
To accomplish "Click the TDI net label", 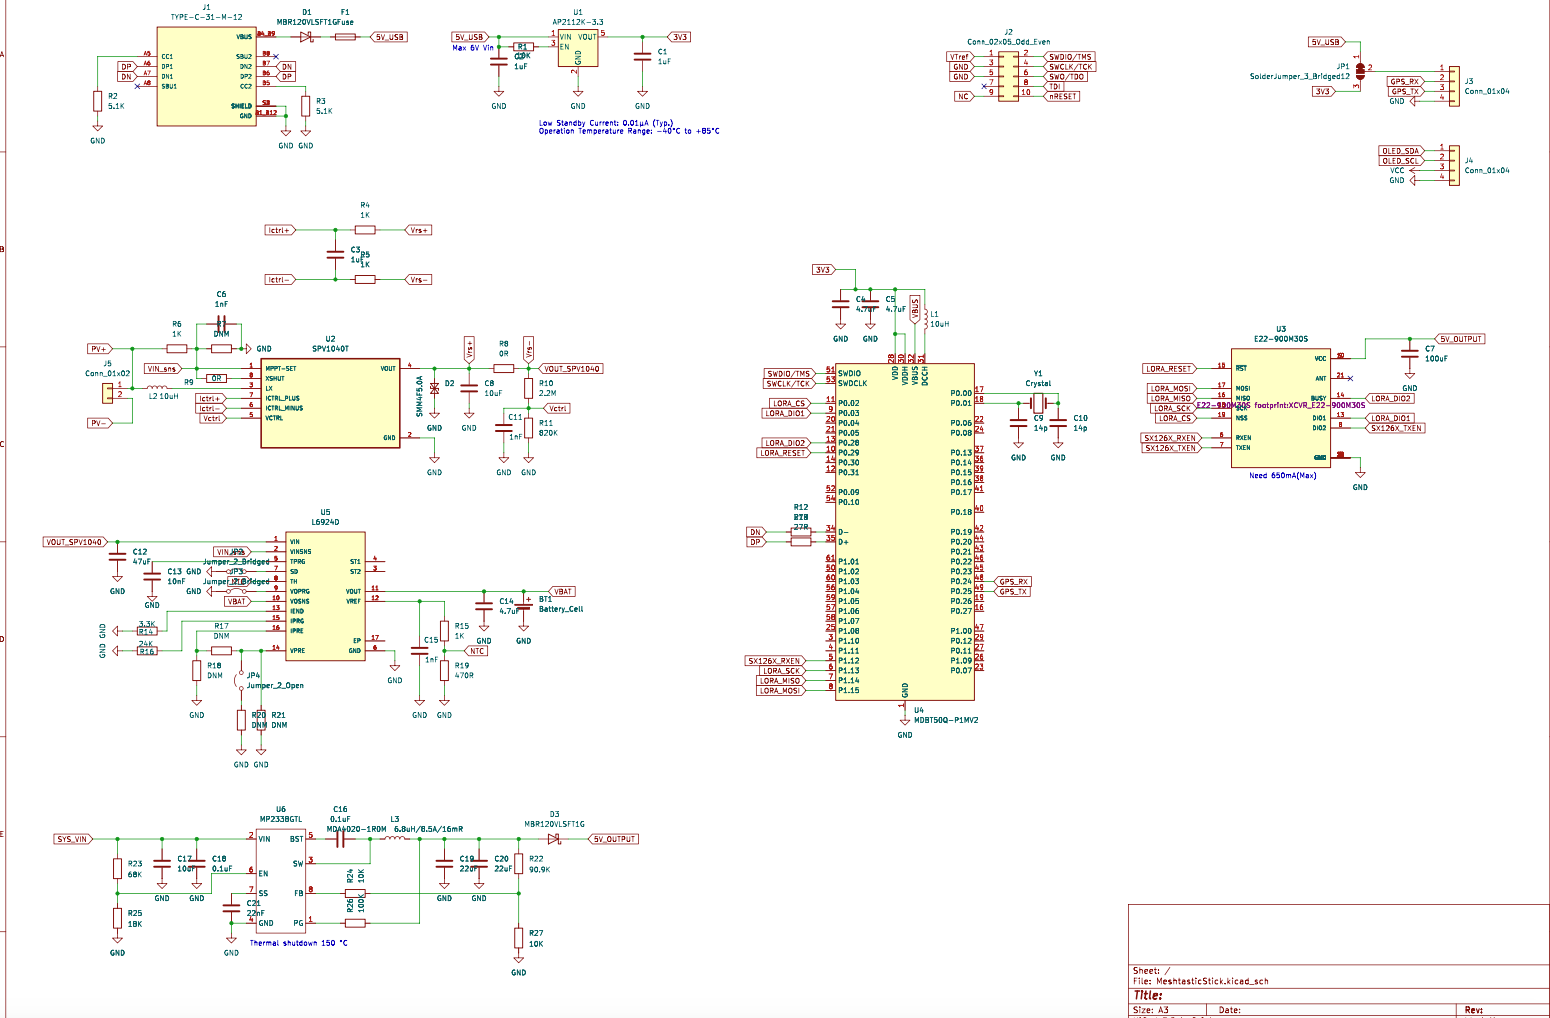I will click(1055, 86).
